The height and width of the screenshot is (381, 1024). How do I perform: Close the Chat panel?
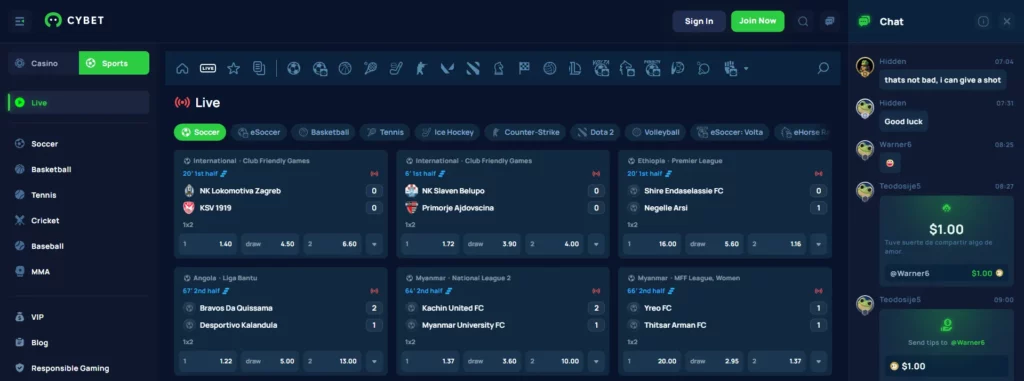tap(1006, 22)
